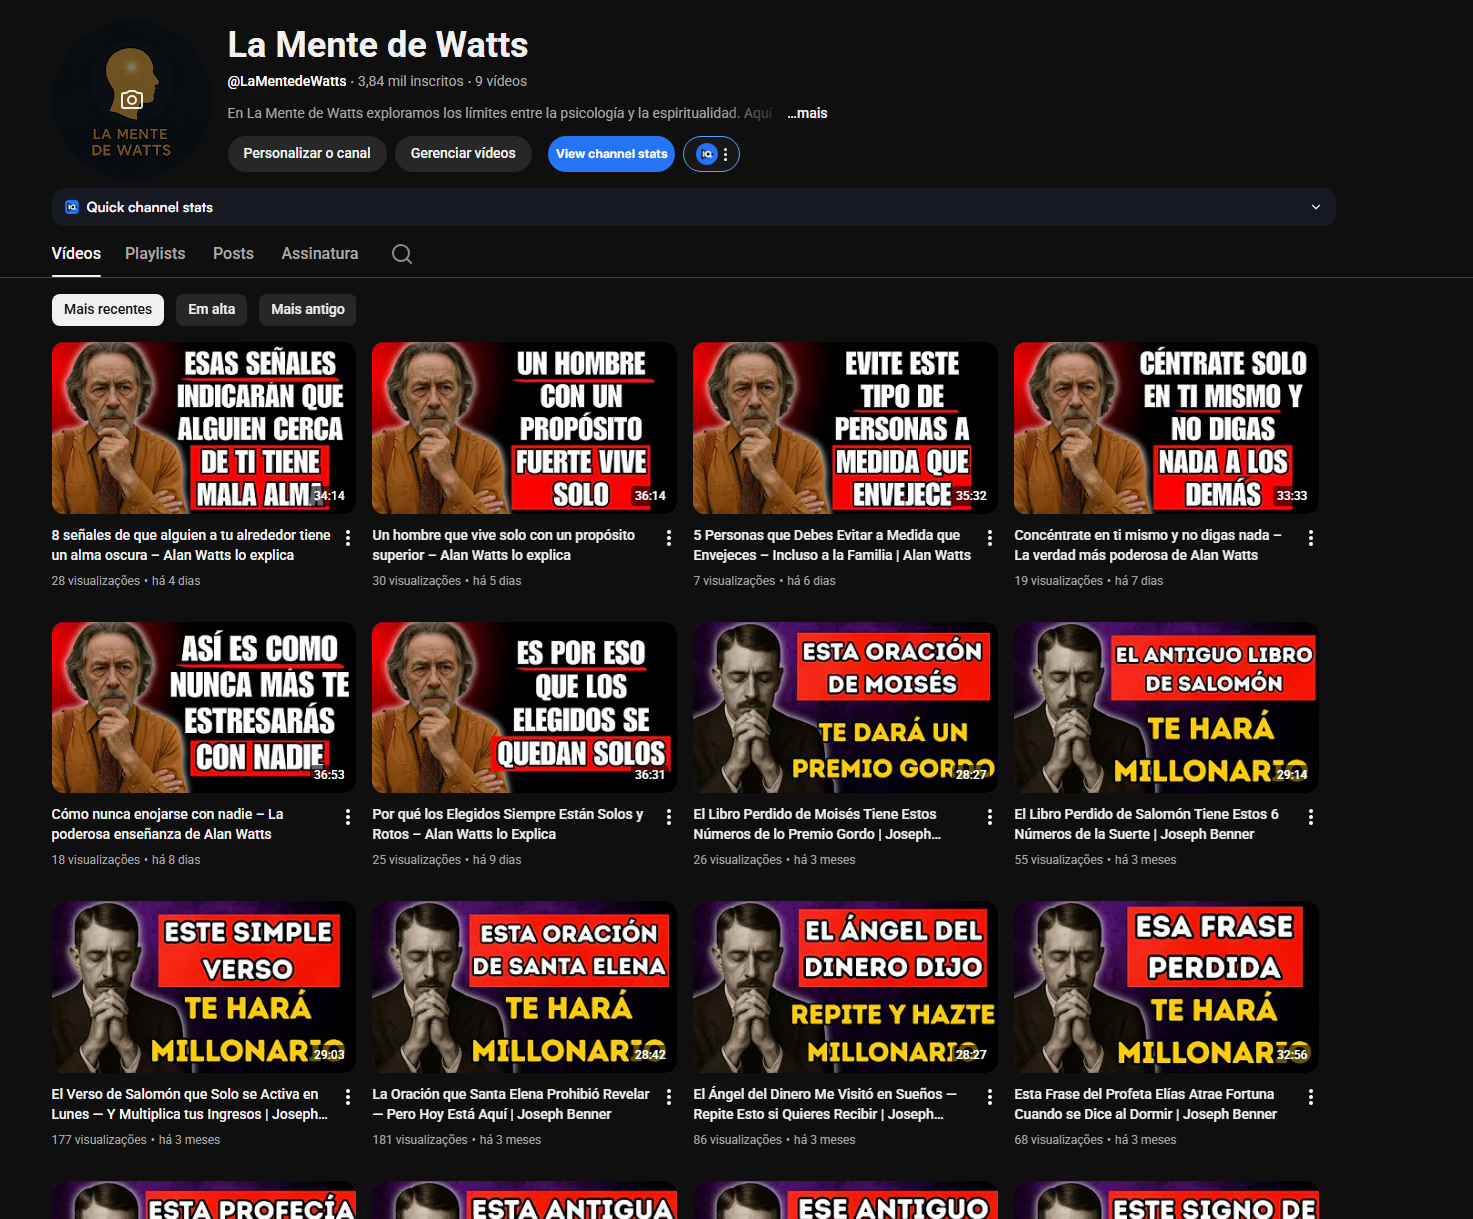Open 'Gerenciar vídeos' button
This screenshot has width=1473, height=1219.
pos(463,154)
